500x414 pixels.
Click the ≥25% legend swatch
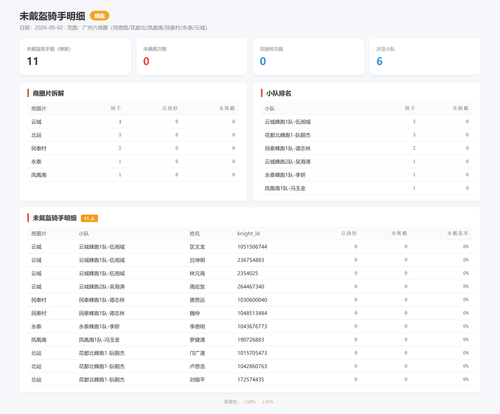click(x=268, y=402)
